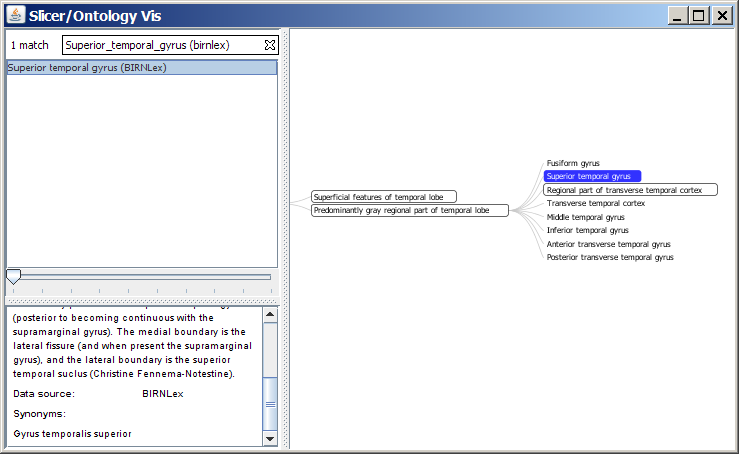This screenshot has width=739, height=454.
Task: Clear the search field with X icon
Action: pyautogui.click(x=269, y=45)
